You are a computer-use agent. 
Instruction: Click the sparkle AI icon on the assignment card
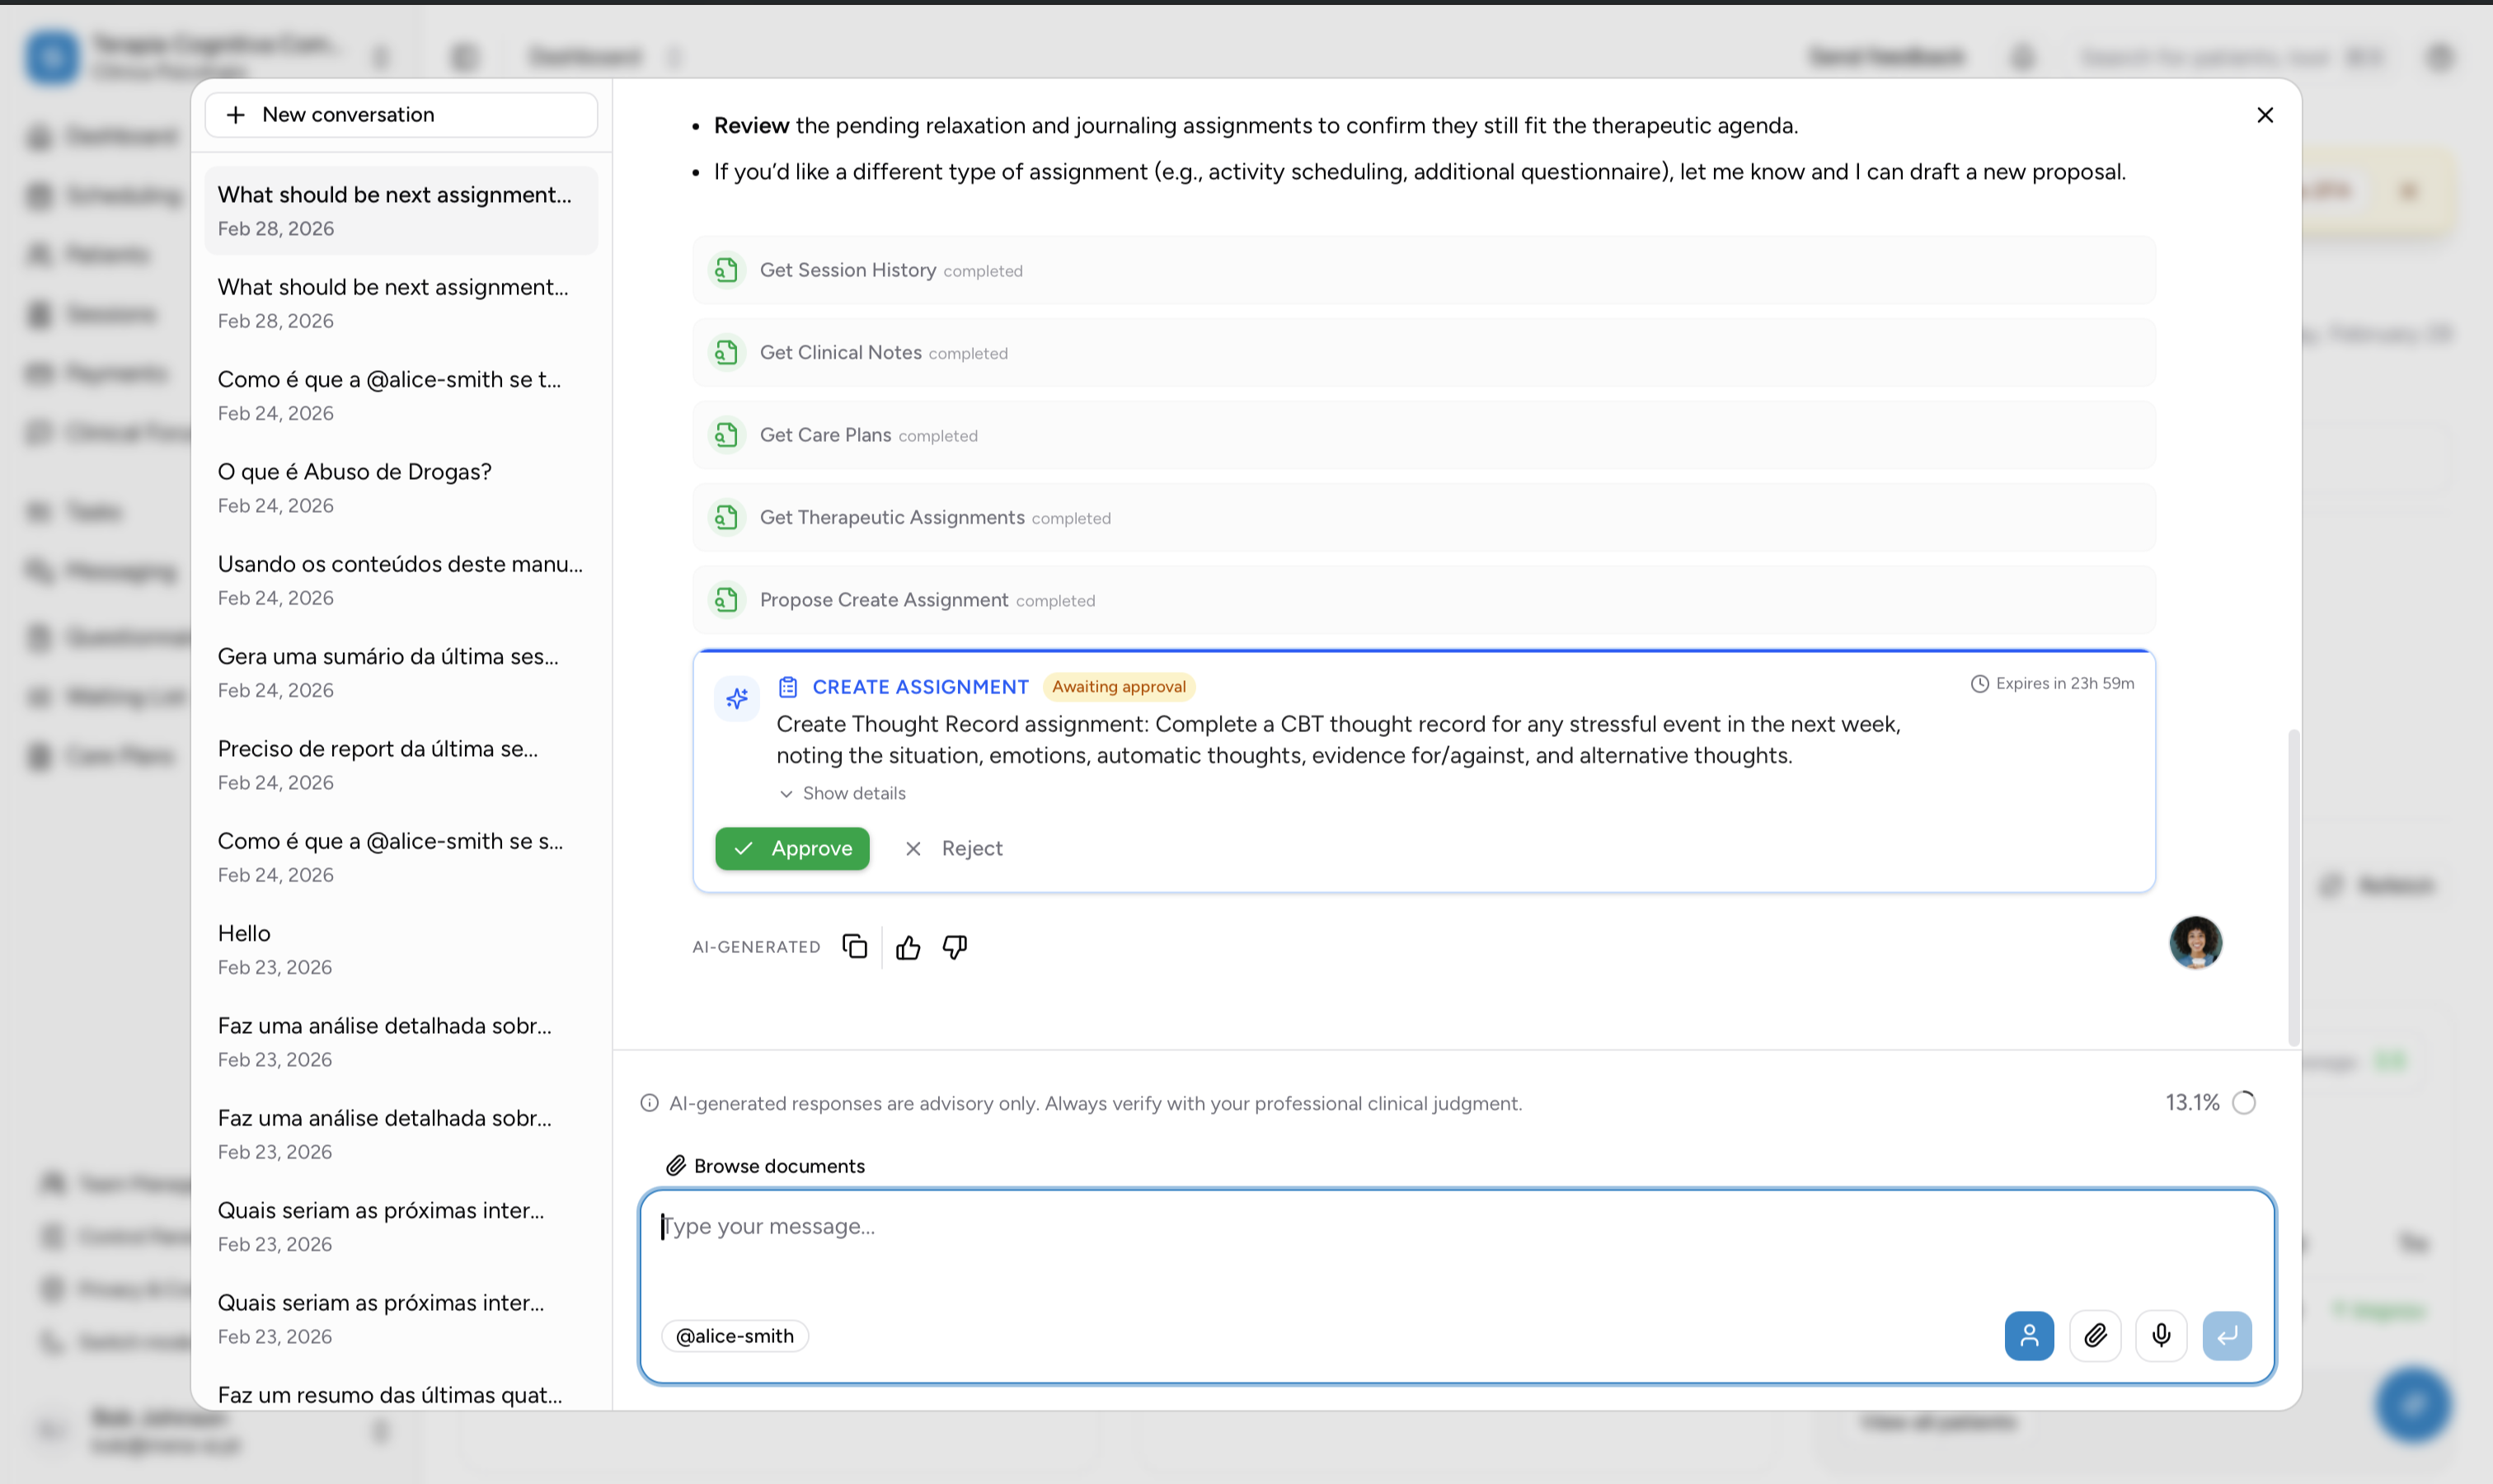pos(737,698)
